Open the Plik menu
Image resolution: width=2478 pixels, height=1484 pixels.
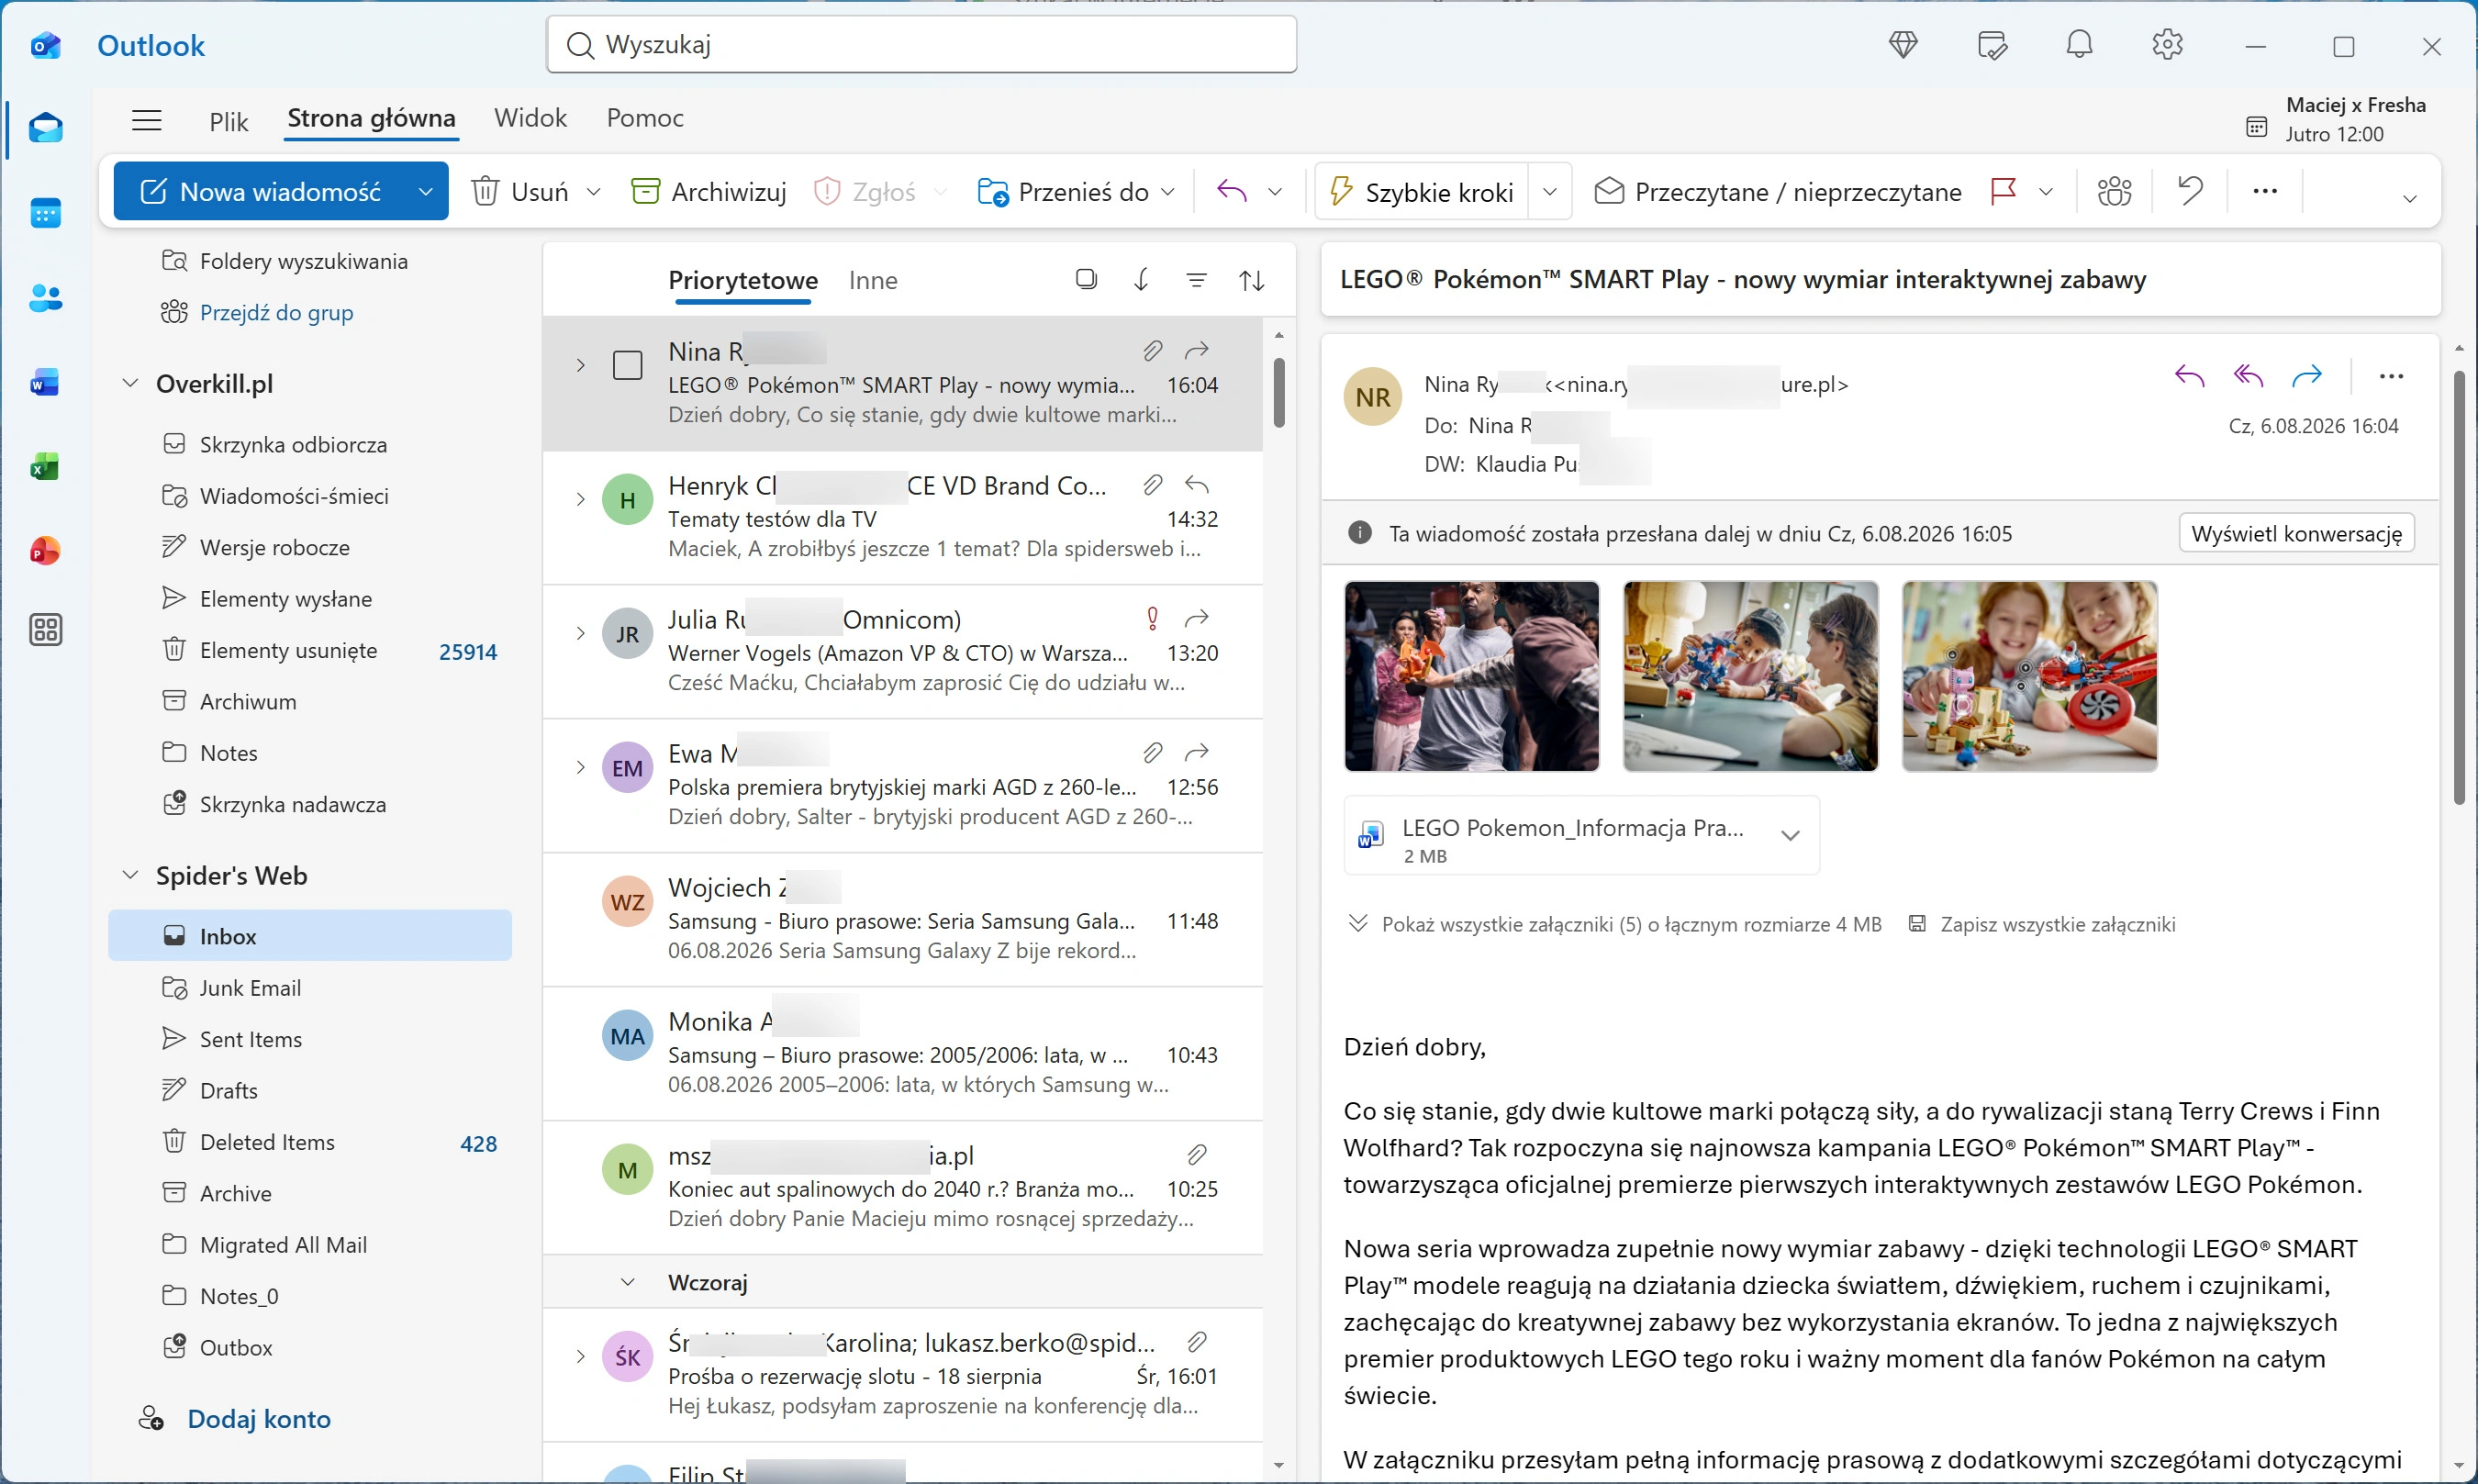(228, 121)
